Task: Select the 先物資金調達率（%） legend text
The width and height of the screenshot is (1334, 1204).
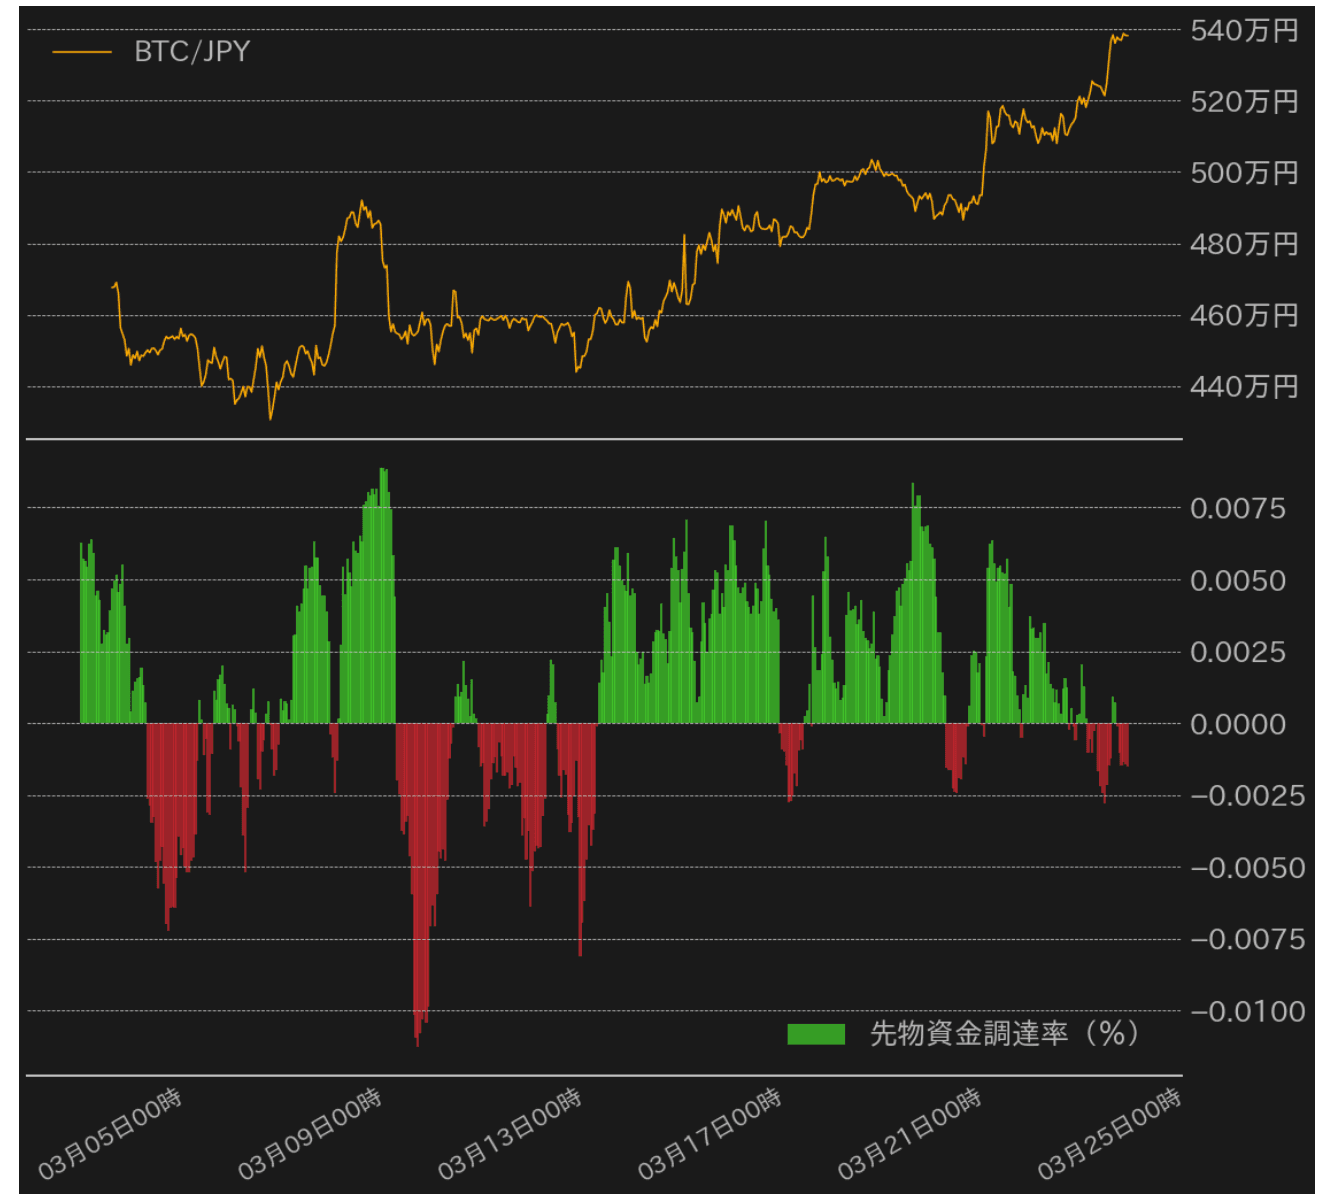Action: pyautogui.click(x=1004, y=1034)
